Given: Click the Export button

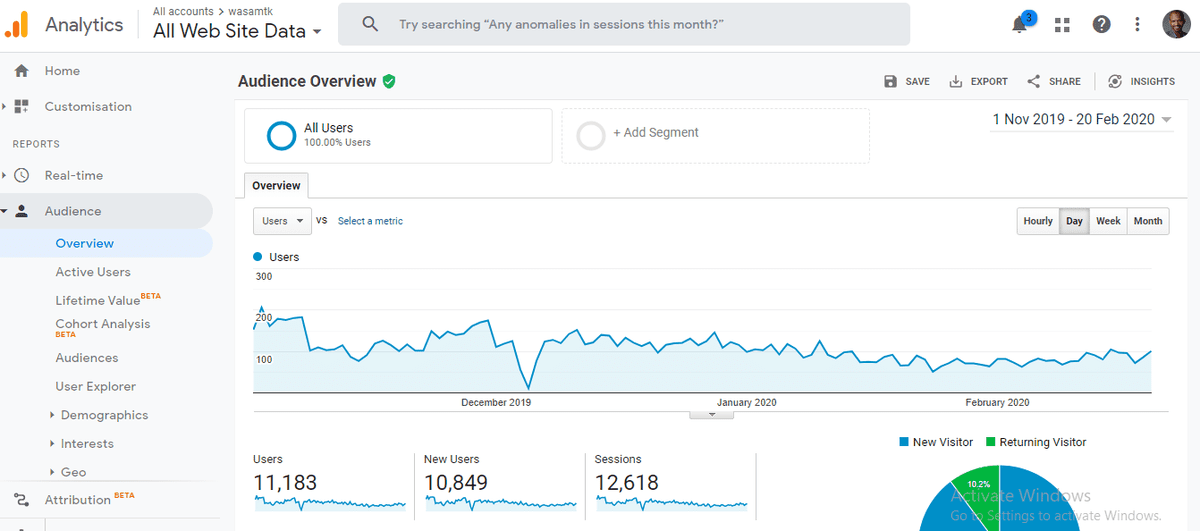Looking at the screenshot, I should pyautogui.click(x=978, y=82).
